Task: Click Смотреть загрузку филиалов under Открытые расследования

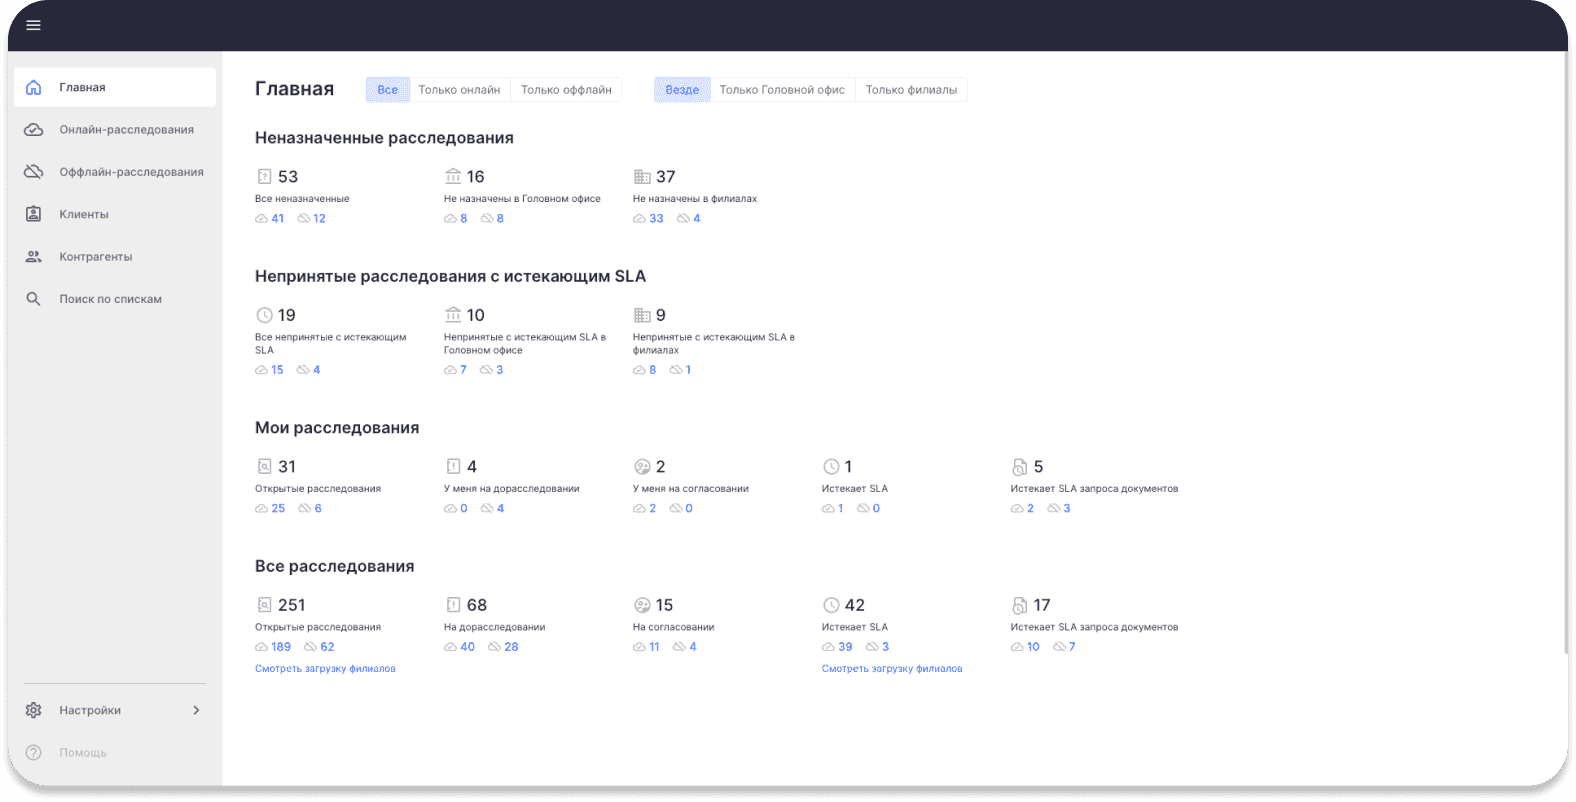Action: tap(325, 669)
